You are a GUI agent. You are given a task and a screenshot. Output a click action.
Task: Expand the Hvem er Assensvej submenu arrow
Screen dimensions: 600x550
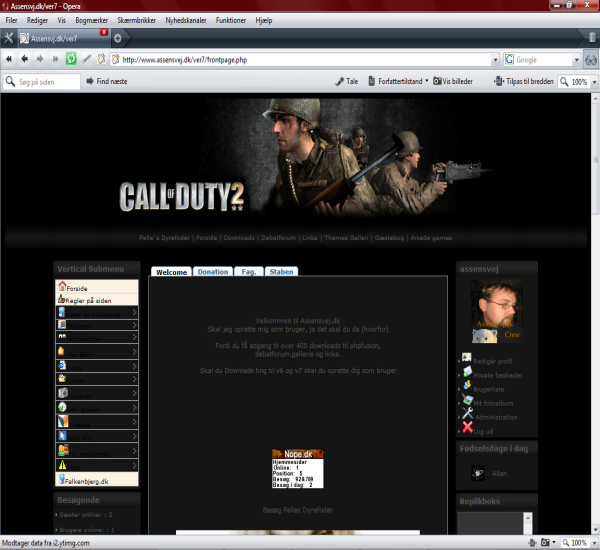[x=135, y=313]
